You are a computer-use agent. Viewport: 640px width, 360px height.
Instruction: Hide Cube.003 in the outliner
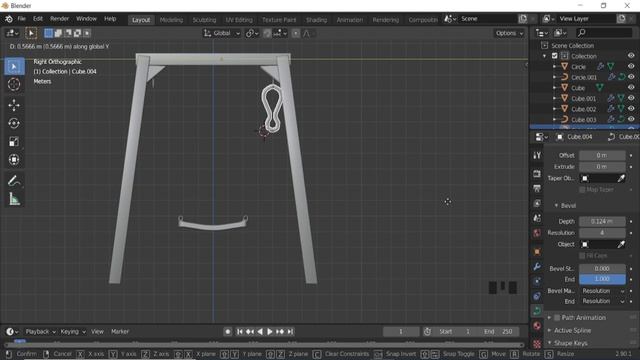tap(631, 120)
